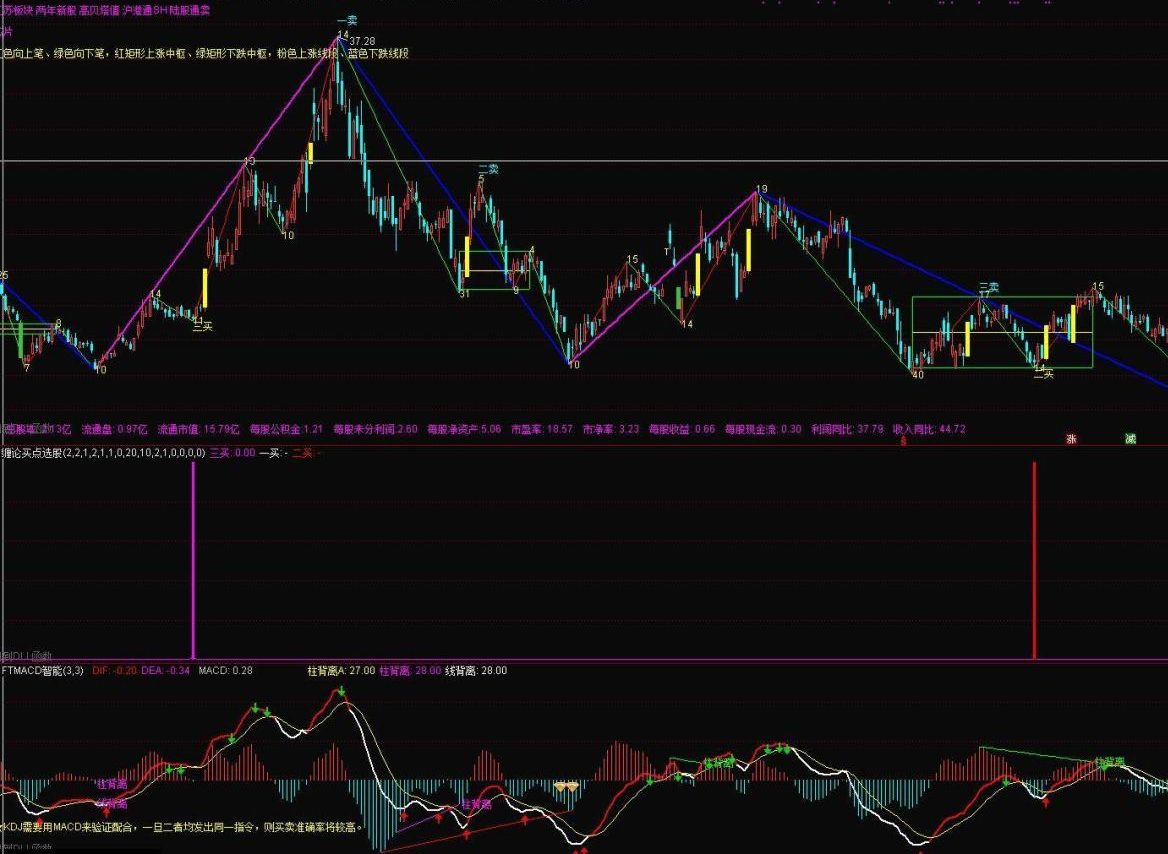This screenshot has width=1168, height=854.
Task: Click the magenta 柱背离 label mid MACD panel
Action: click(476, 803)
